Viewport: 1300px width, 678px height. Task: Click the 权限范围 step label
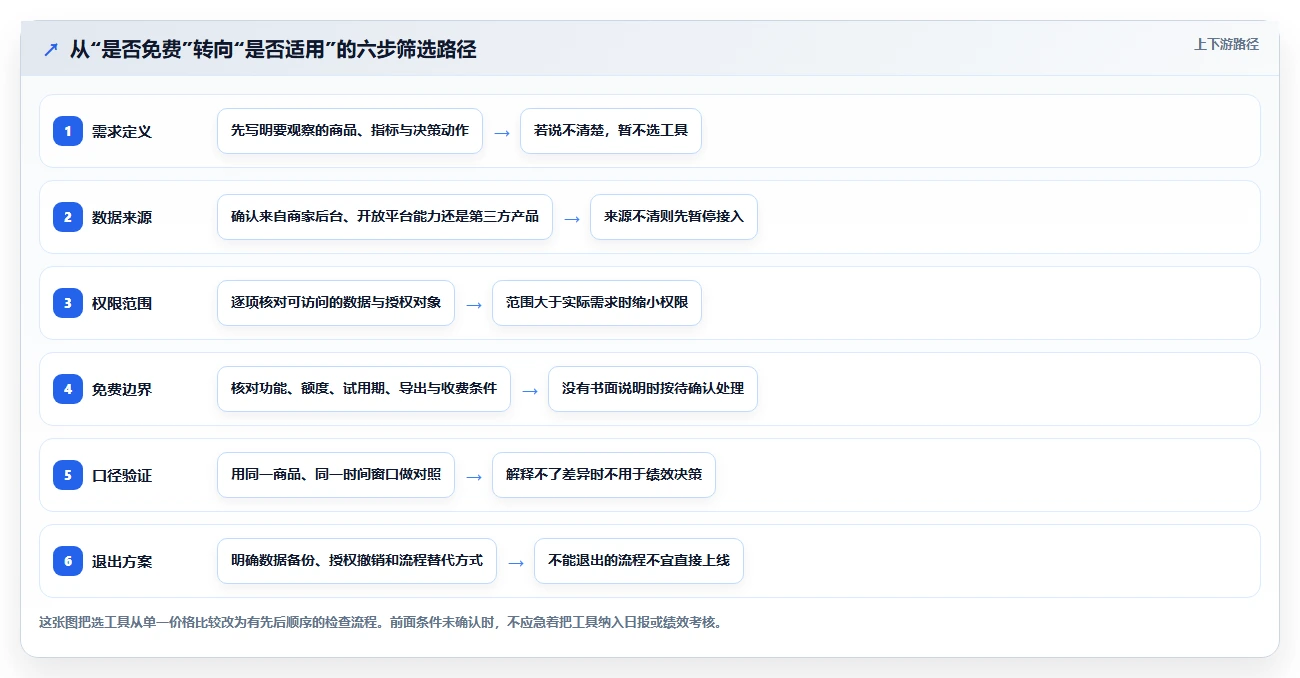[x=122, y=303]
